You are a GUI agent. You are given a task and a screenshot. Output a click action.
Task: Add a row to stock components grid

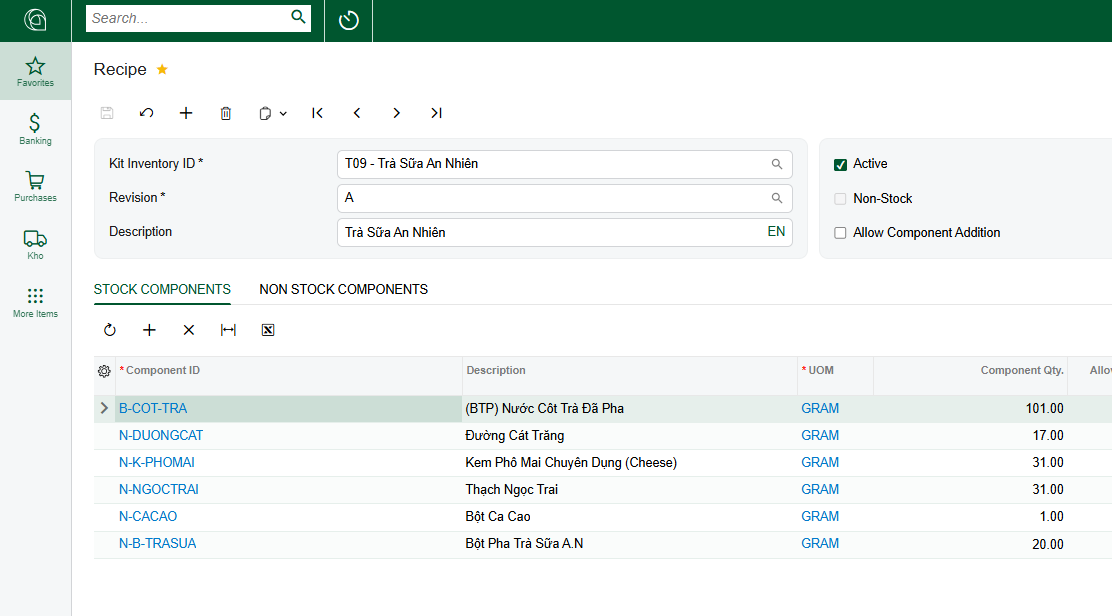pyautogui.click(x=149, y=330)
